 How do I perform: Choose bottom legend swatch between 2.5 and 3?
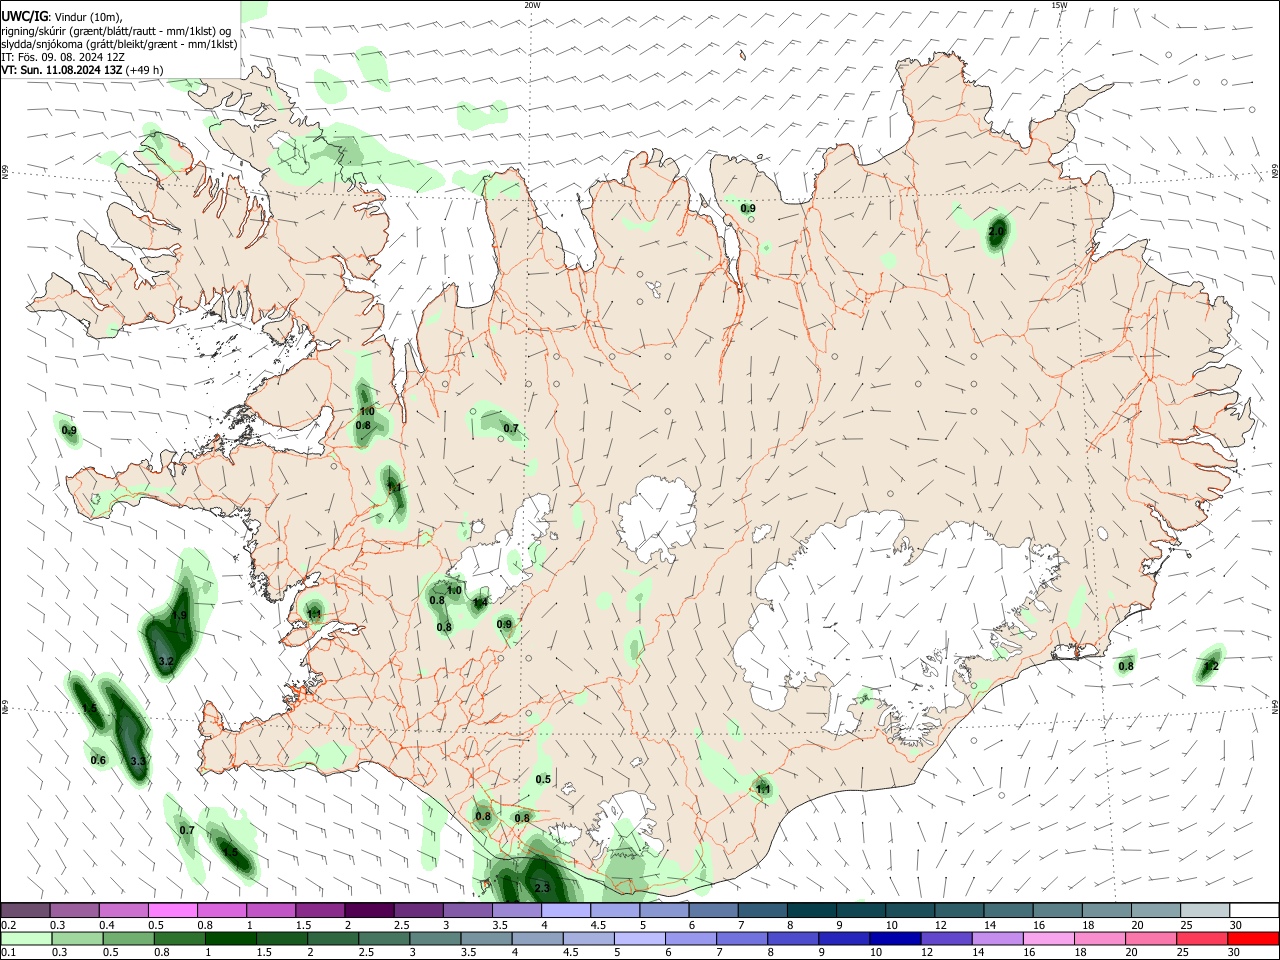pos(383,939)
